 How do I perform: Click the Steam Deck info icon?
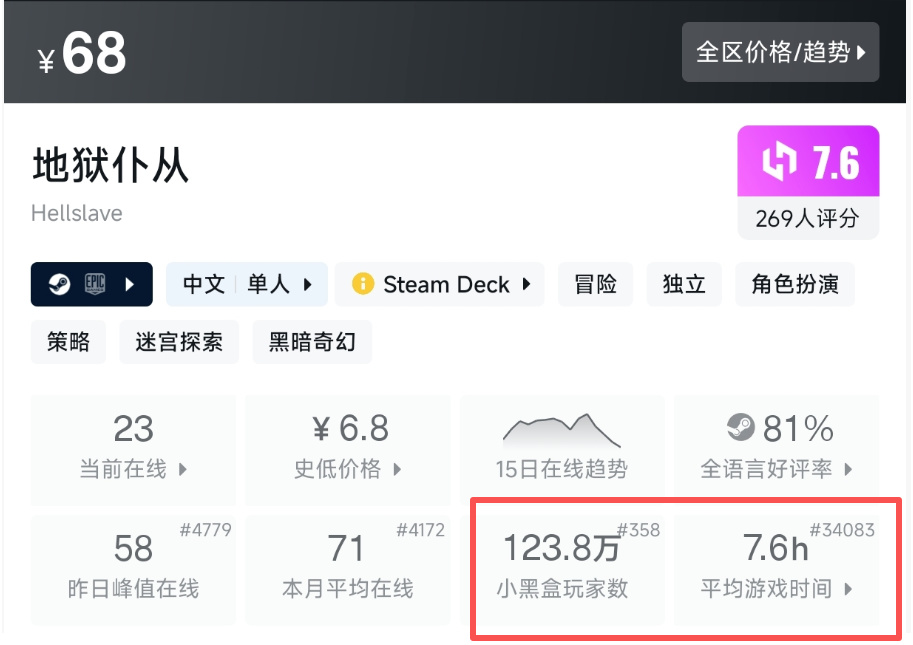click(363, 284)
